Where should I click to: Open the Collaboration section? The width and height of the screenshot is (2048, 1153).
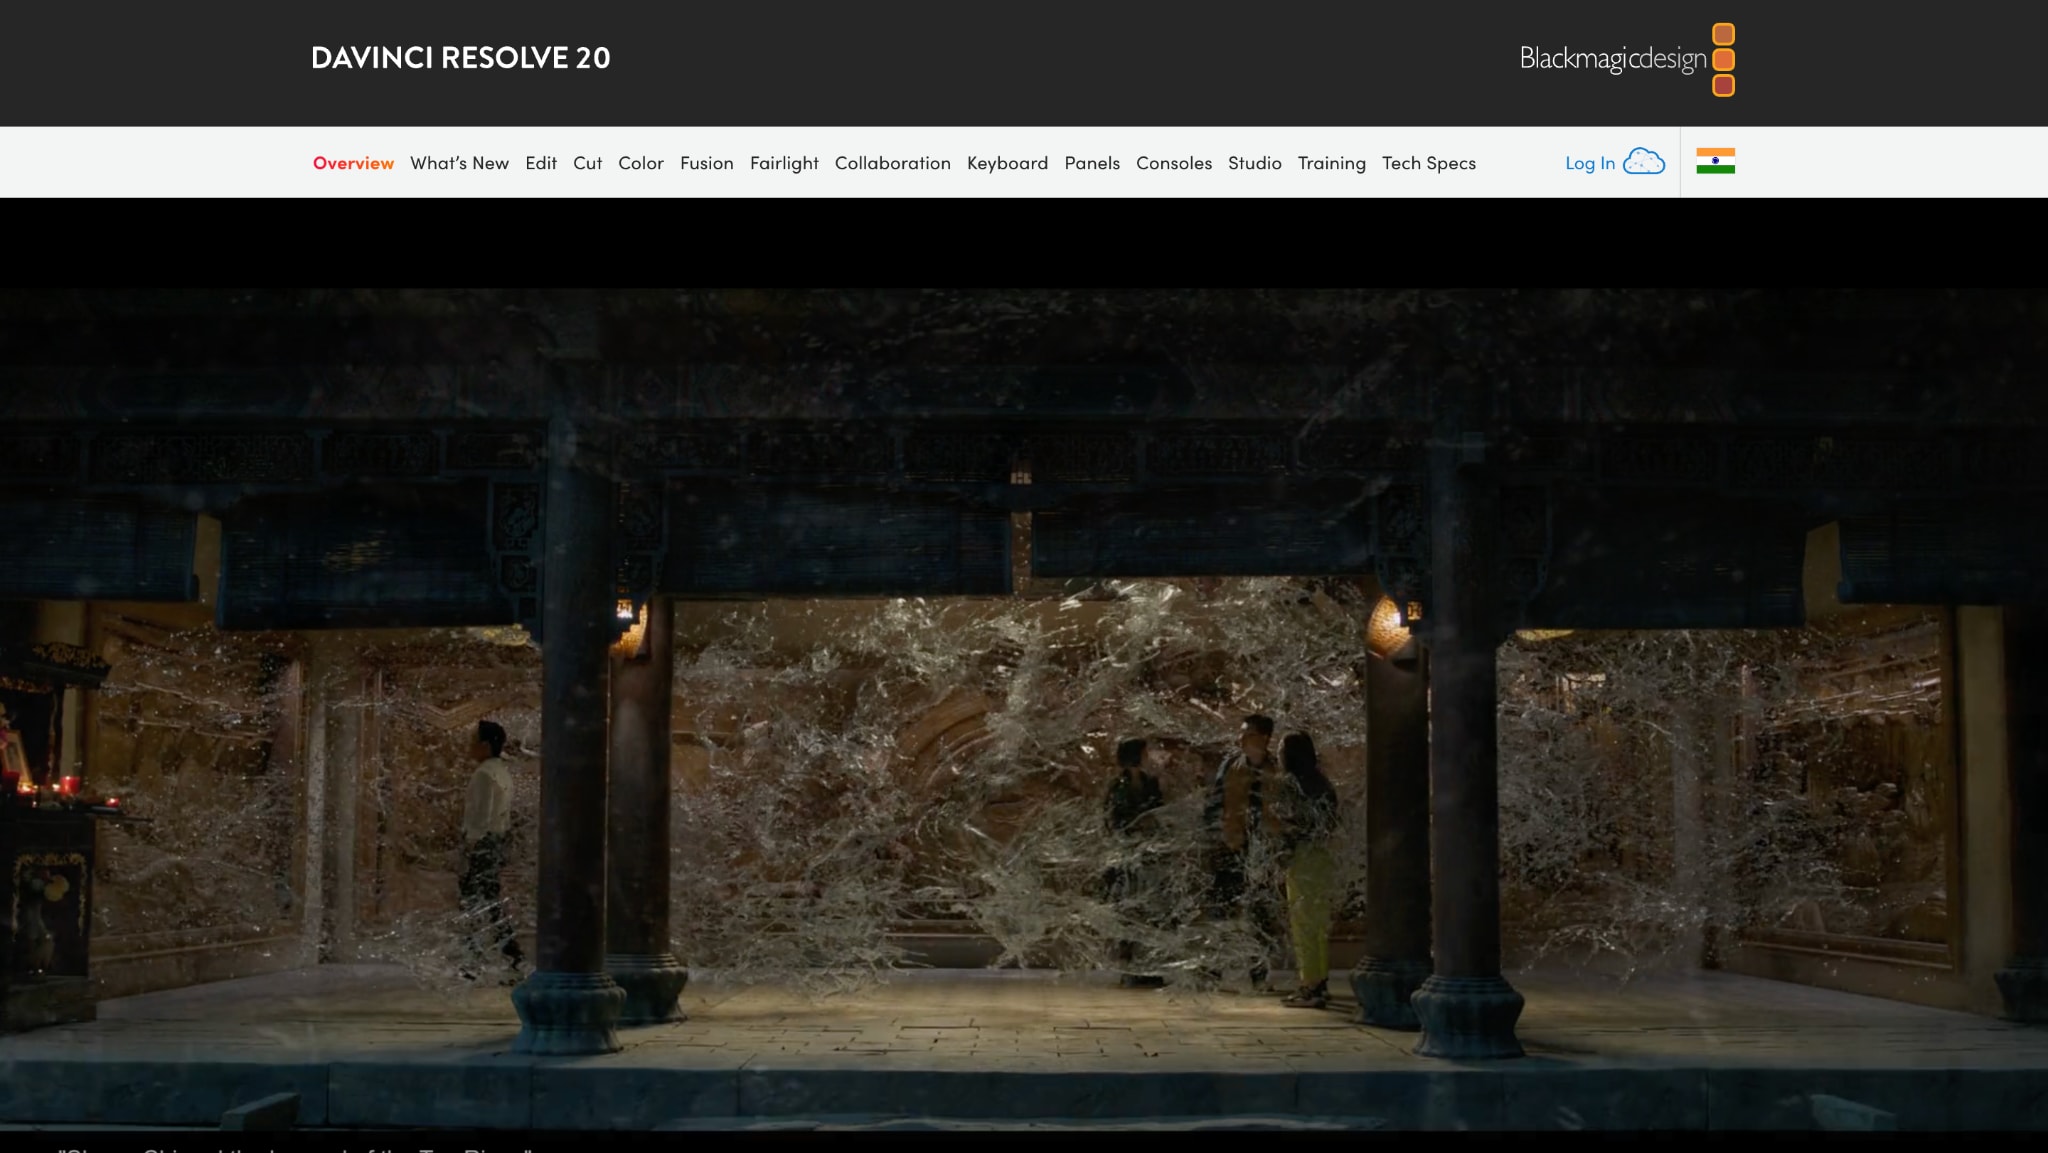(x=892, y=163)
